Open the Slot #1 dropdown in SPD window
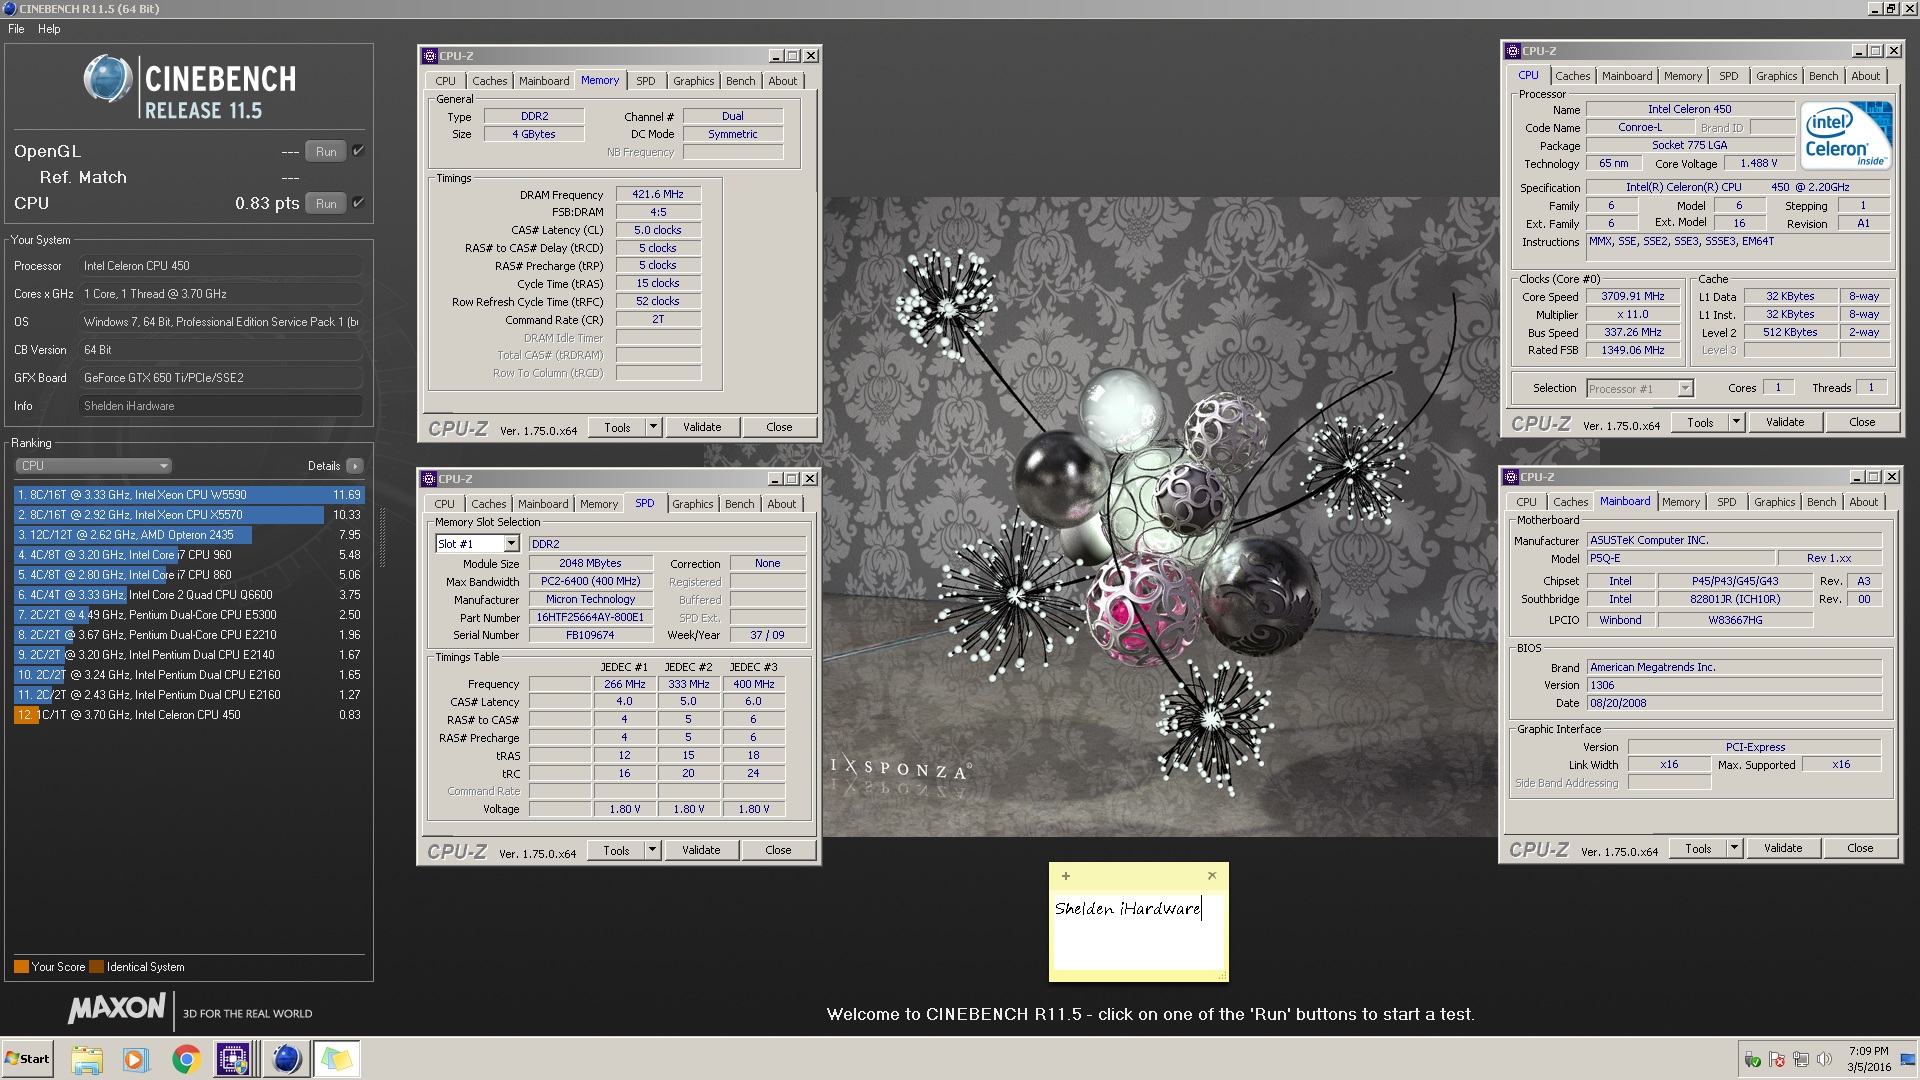1920x1080 pixels. [511, 544]
